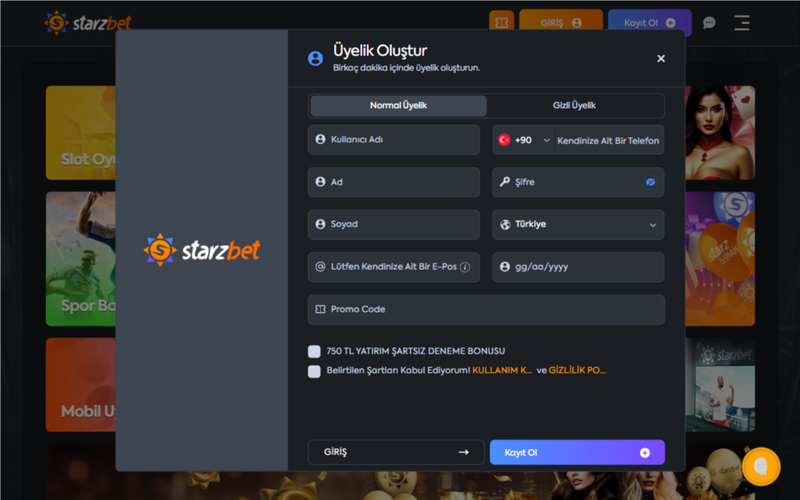Viewport: 800px width, 500px height.
Task: Click the info icon in email field
Action: click(465, 267)
